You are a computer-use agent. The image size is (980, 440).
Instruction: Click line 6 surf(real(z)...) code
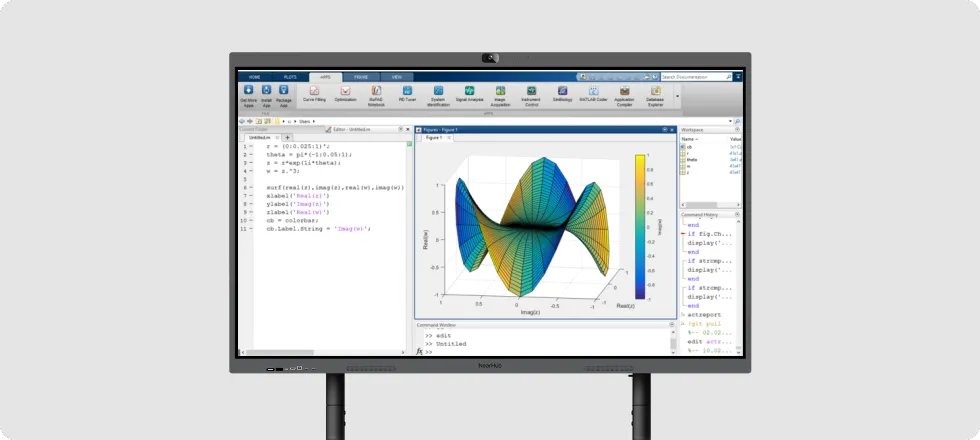point(335,188)
